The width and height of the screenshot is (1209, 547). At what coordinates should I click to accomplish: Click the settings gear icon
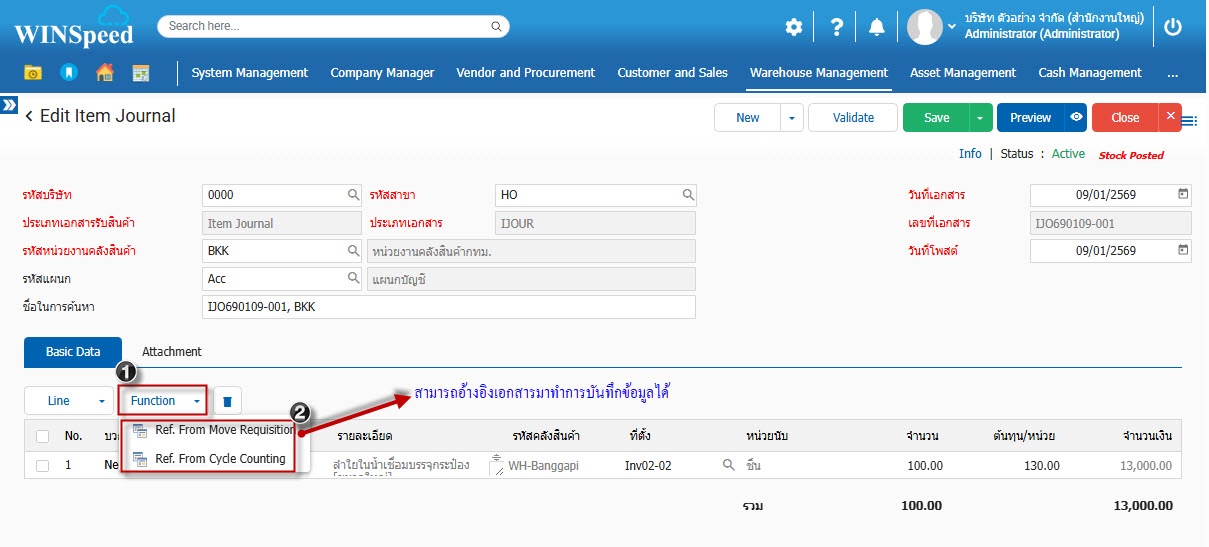(x=793, y=28)
